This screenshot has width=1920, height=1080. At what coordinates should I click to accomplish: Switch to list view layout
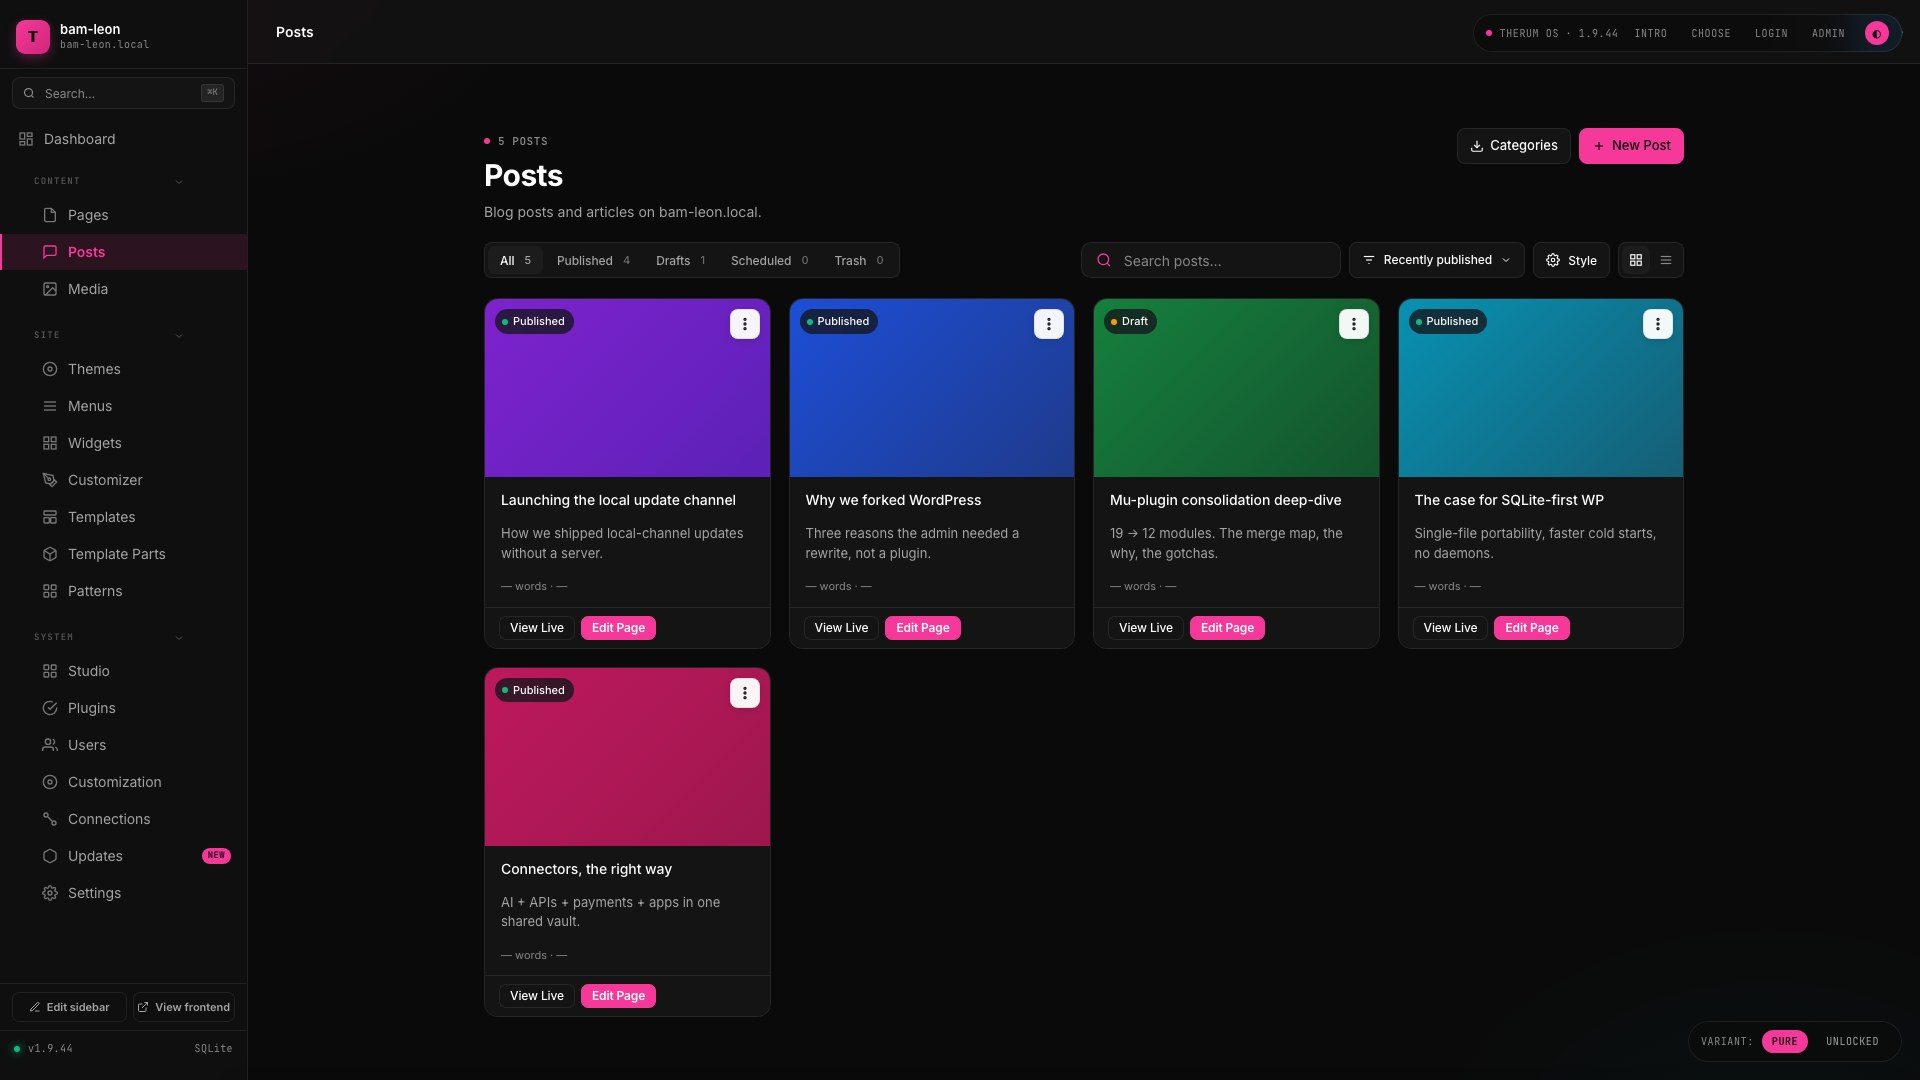(x=1666, y=260)
